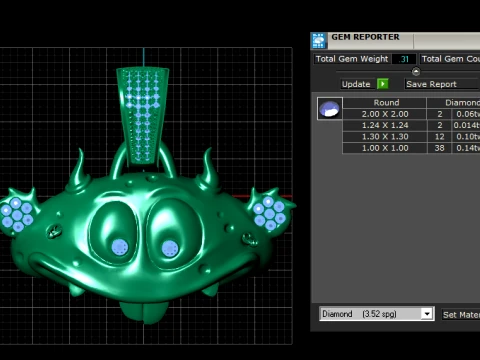
Task: Click the count 12 cell
Action: (x=439, y=137)
